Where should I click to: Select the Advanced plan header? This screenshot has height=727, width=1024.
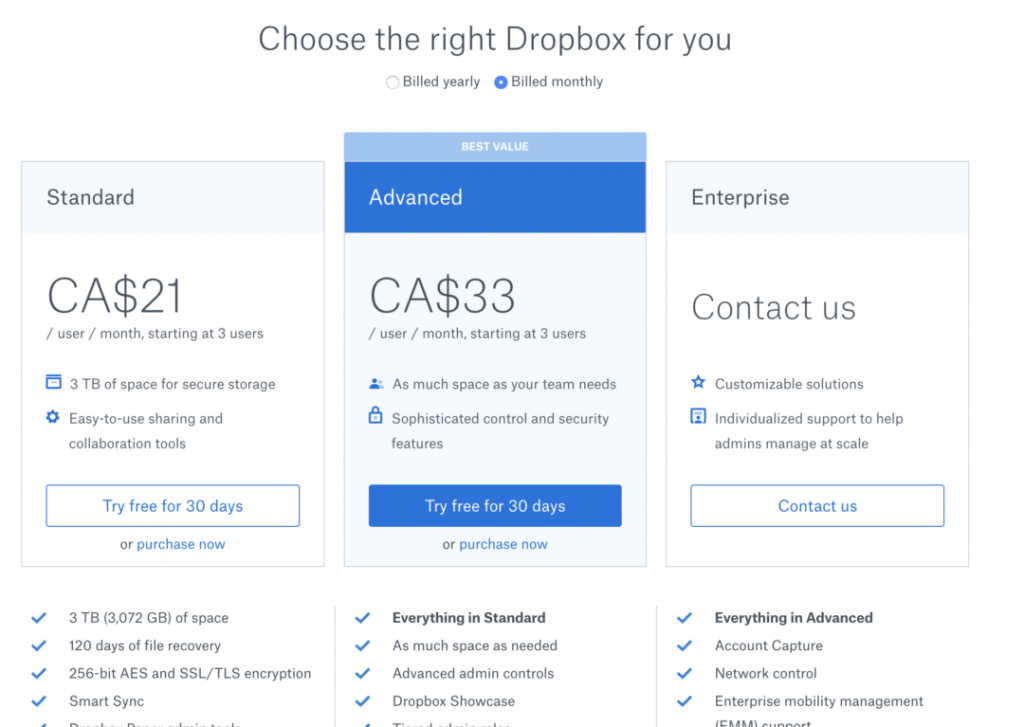tap(495, 197)
